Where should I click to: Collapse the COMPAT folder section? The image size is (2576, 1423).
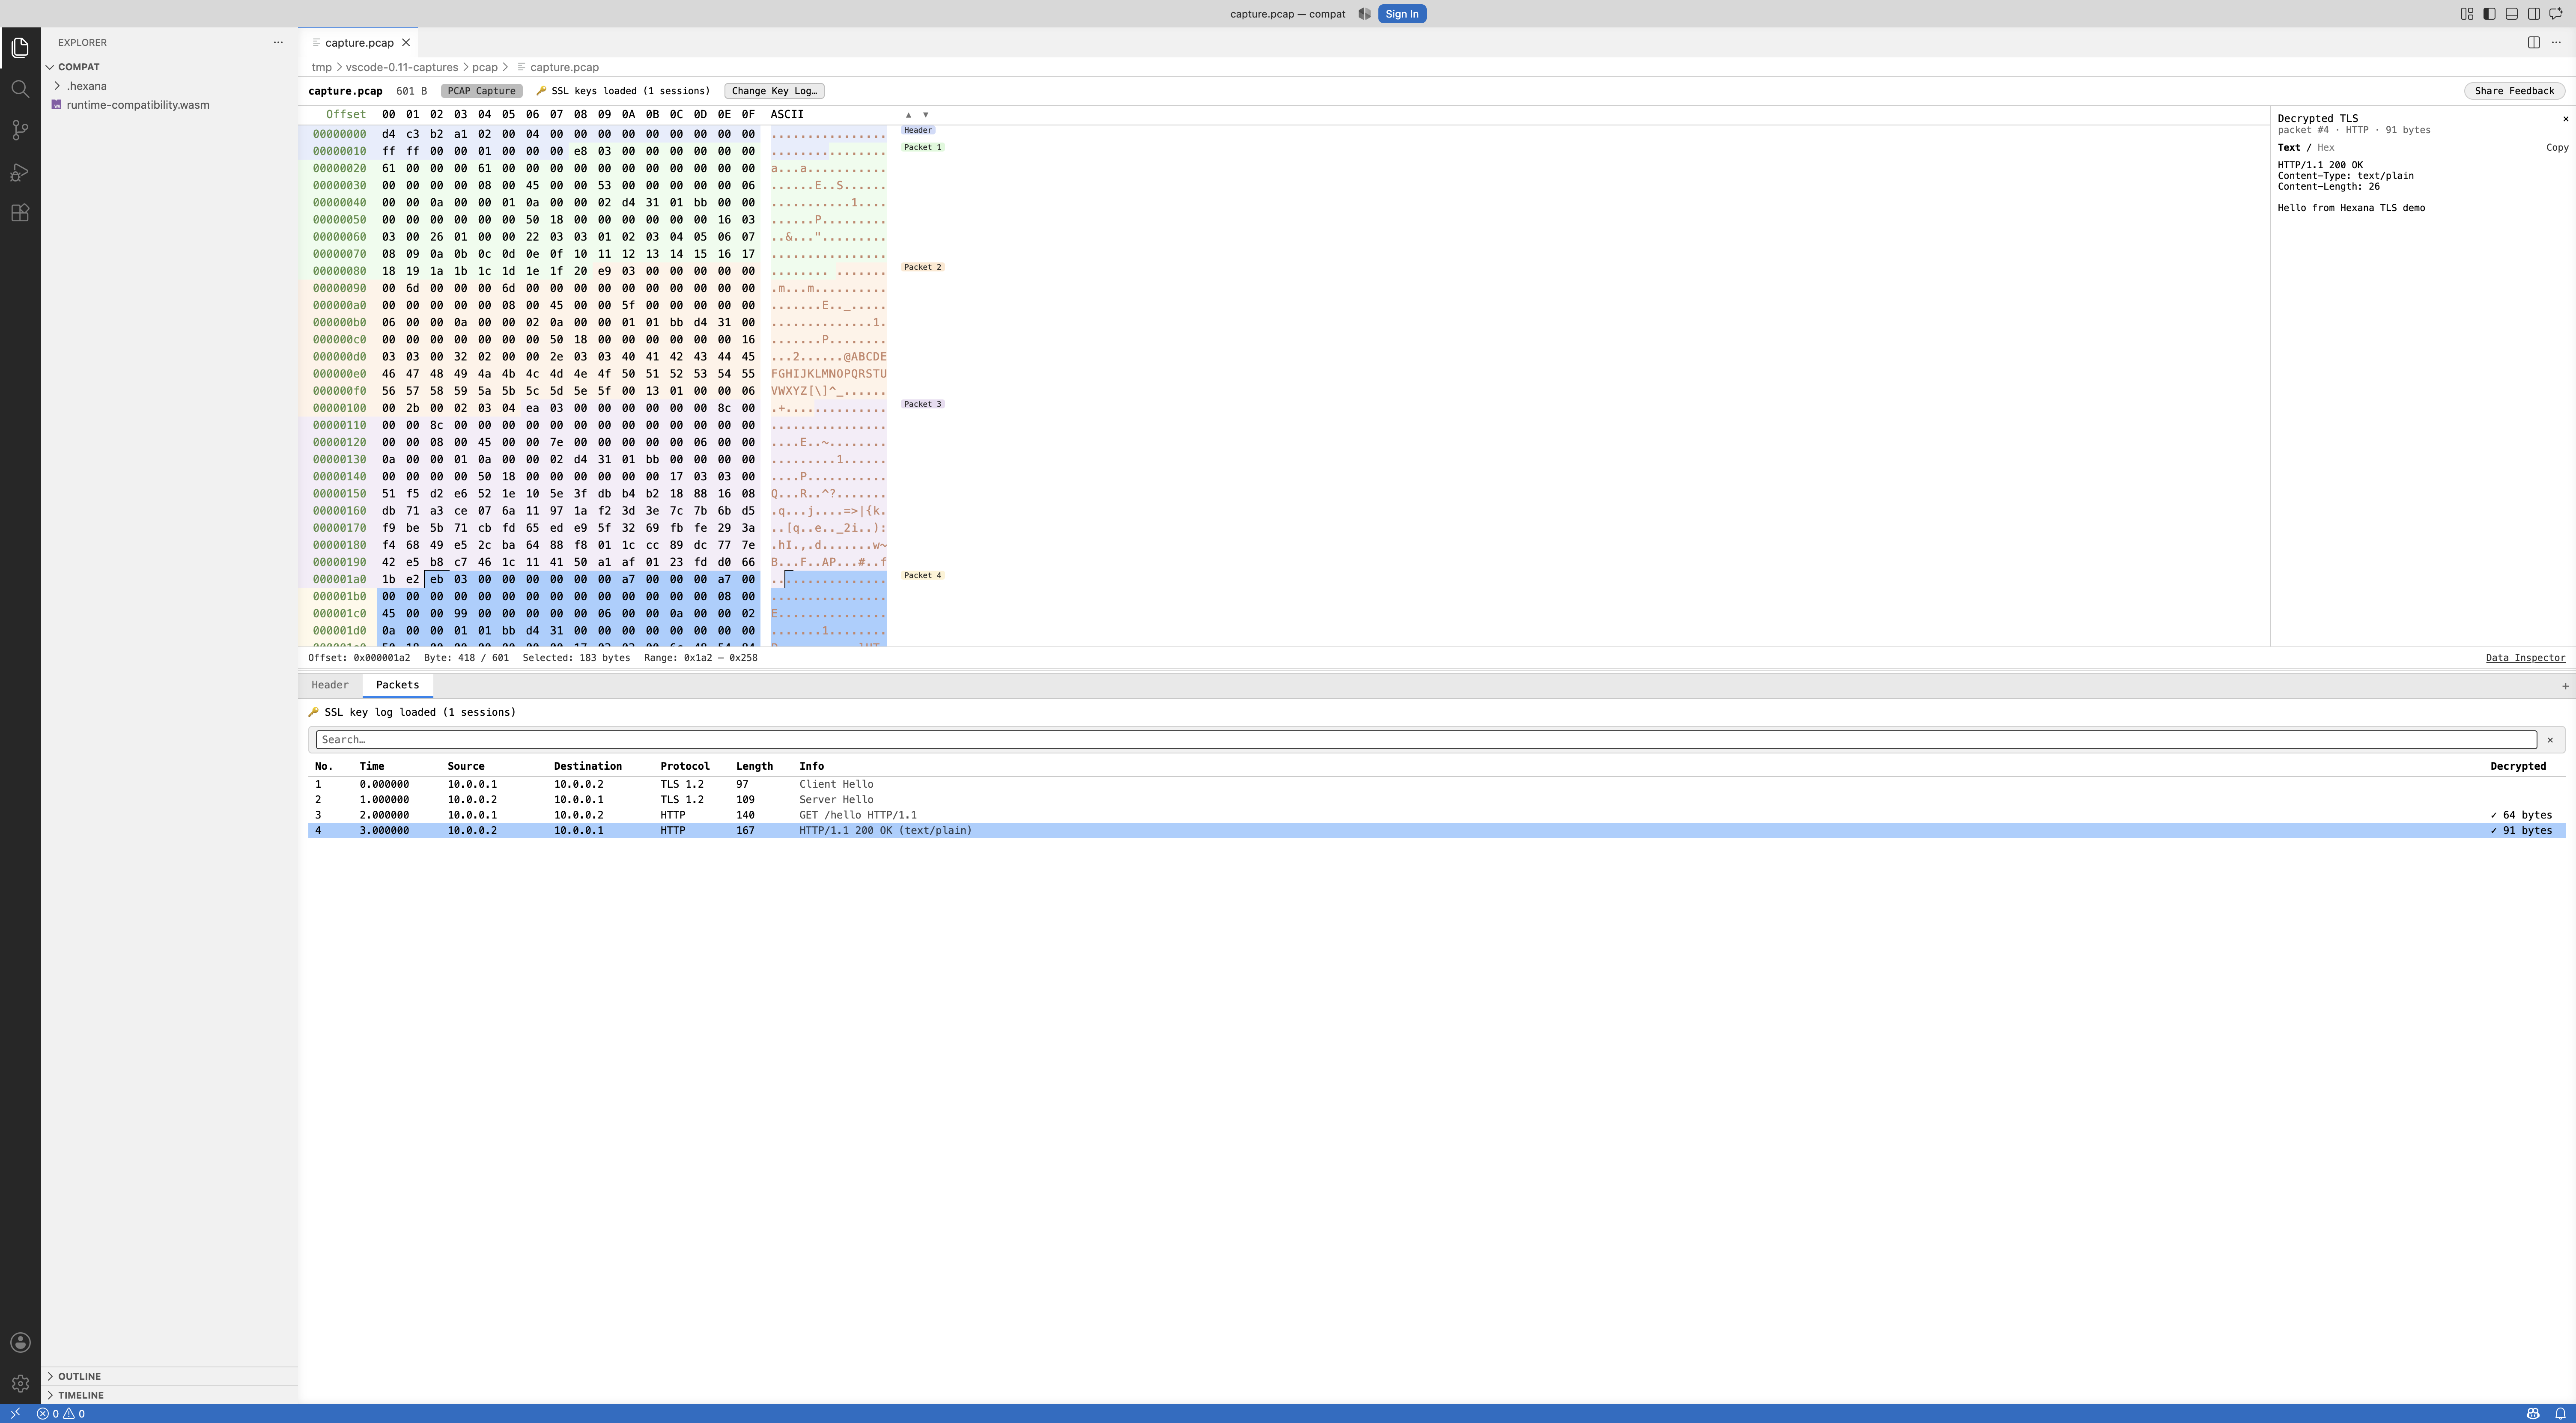click(78, 67)
